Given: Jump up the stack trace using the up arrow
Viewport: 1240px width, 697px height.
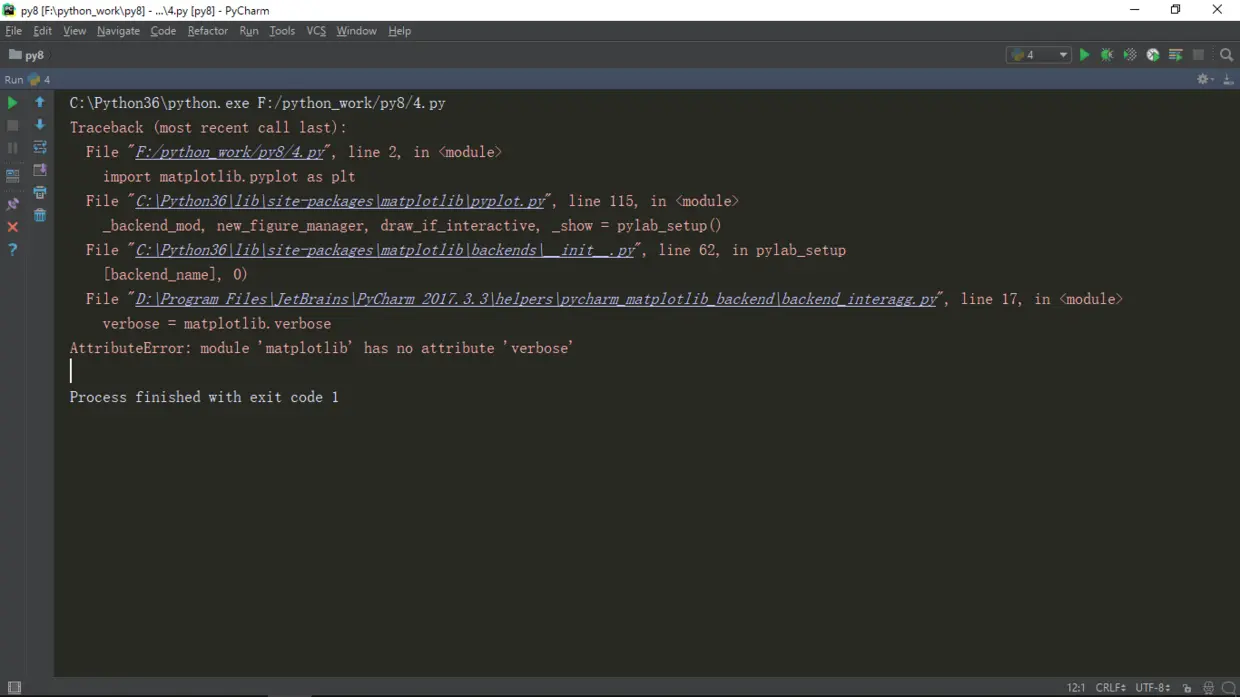Looking at the screenshot, I should (x=40, y=102).
